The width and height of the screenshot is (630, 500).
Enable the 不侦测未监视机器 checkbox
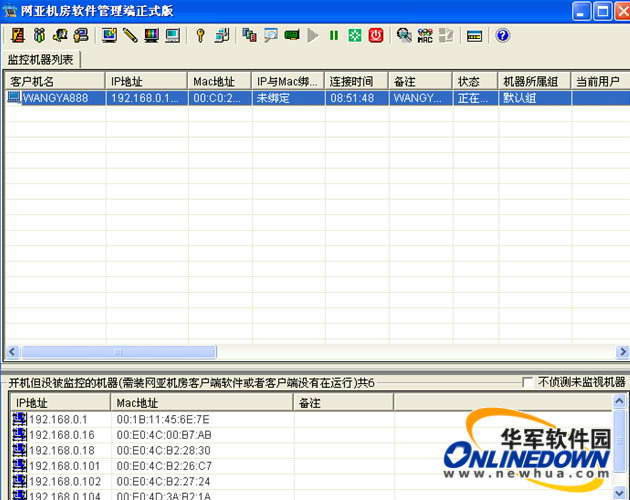pos(528,382)
